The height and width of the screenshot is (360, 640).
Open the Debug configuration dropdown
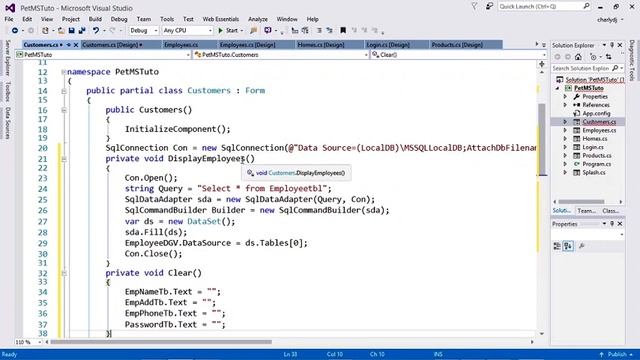[143, 31]
